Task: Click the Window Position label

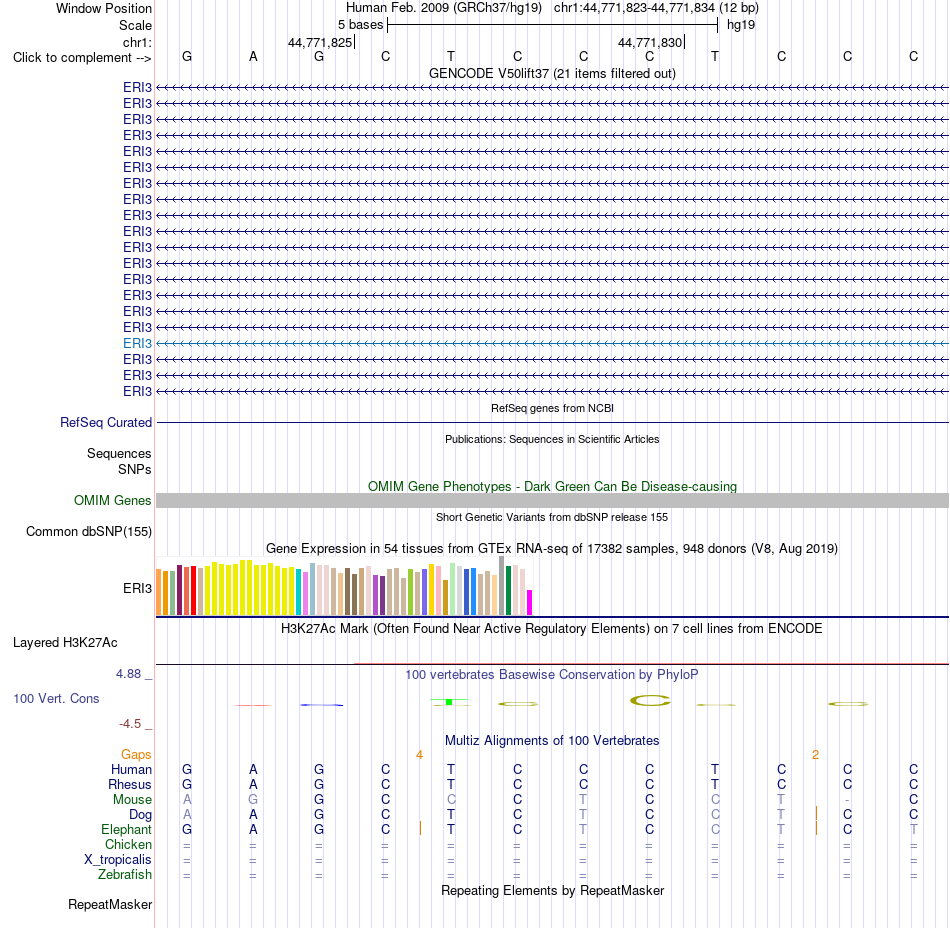Action: click(x=104, y=8)
